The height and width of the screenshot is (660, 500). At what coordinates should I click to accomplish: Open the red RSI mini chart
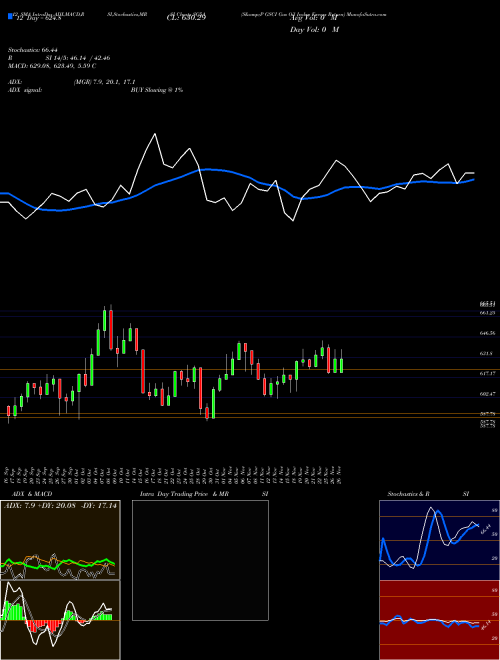[x=439, y=620]
